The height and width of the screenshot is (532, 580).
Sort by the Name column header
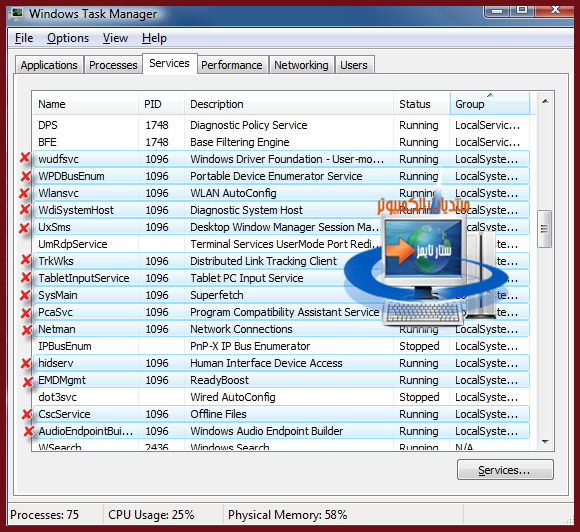click(85, 104)
